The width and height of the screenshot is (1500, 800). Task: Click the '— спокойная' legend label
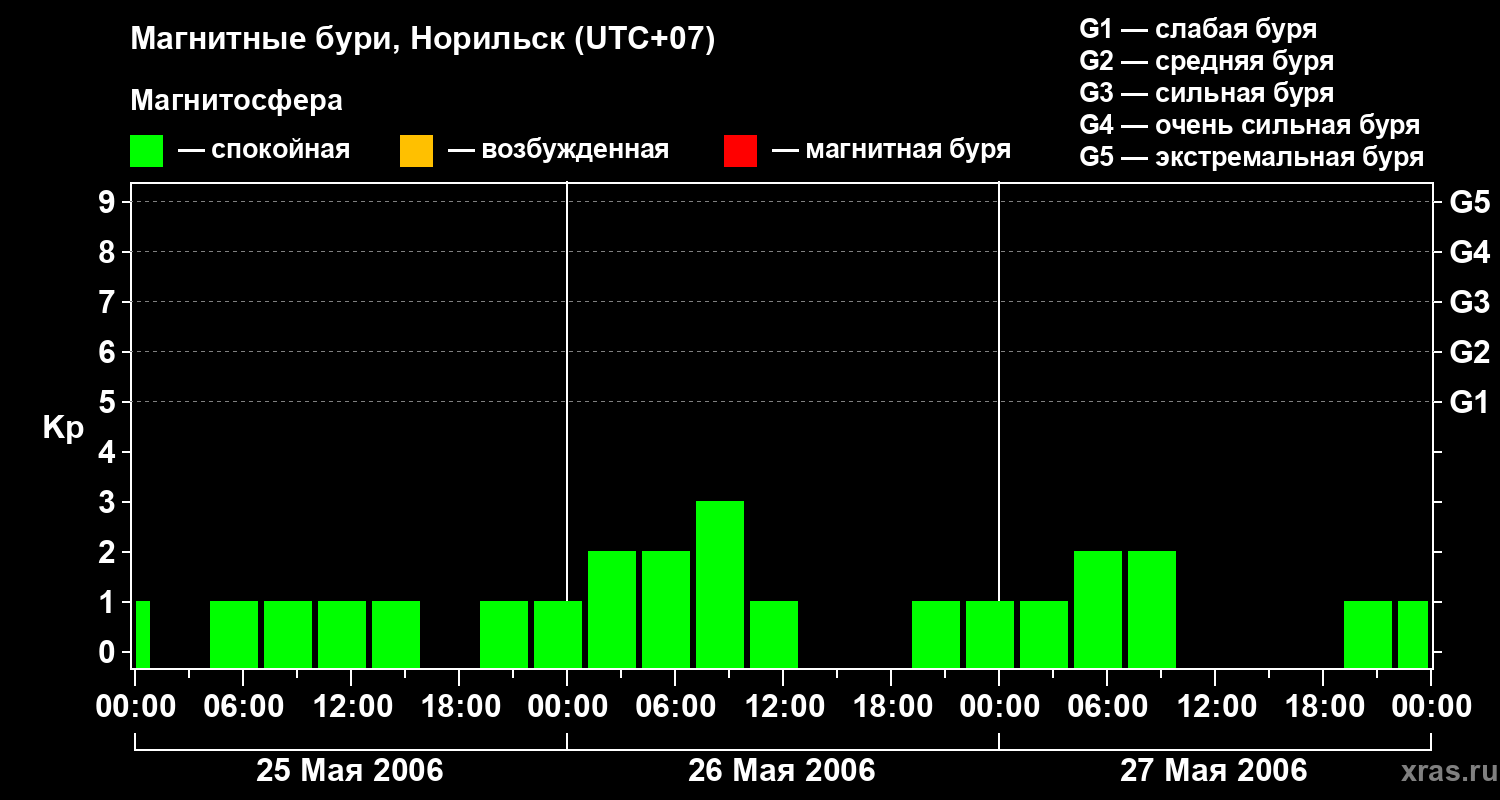[x=264, y=151]
